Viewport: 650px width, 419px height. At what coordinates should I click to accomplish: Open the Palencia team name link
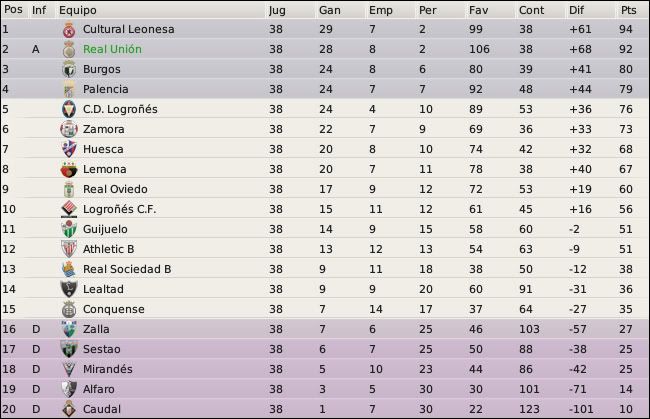(x=106, y=89)
